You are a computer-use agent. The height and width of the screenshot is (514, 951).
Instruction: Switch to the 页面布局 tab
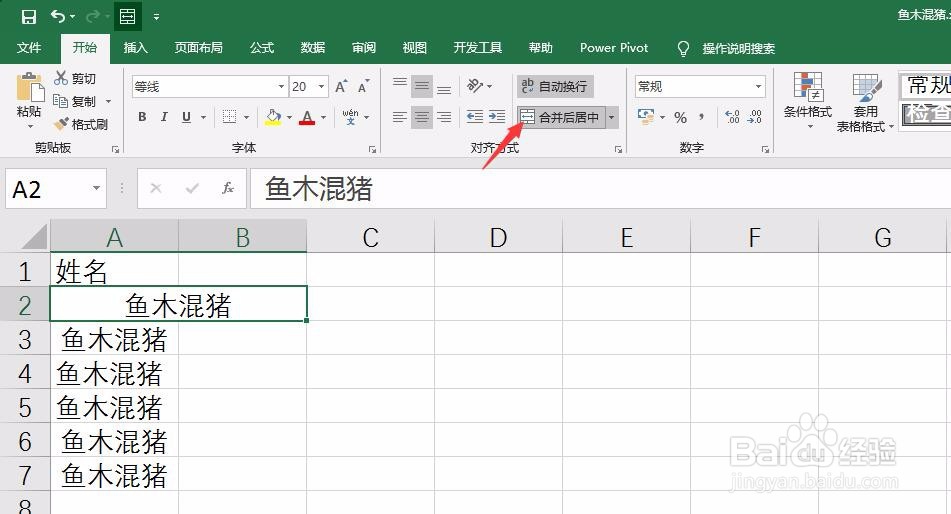click(x=198, y=48)
